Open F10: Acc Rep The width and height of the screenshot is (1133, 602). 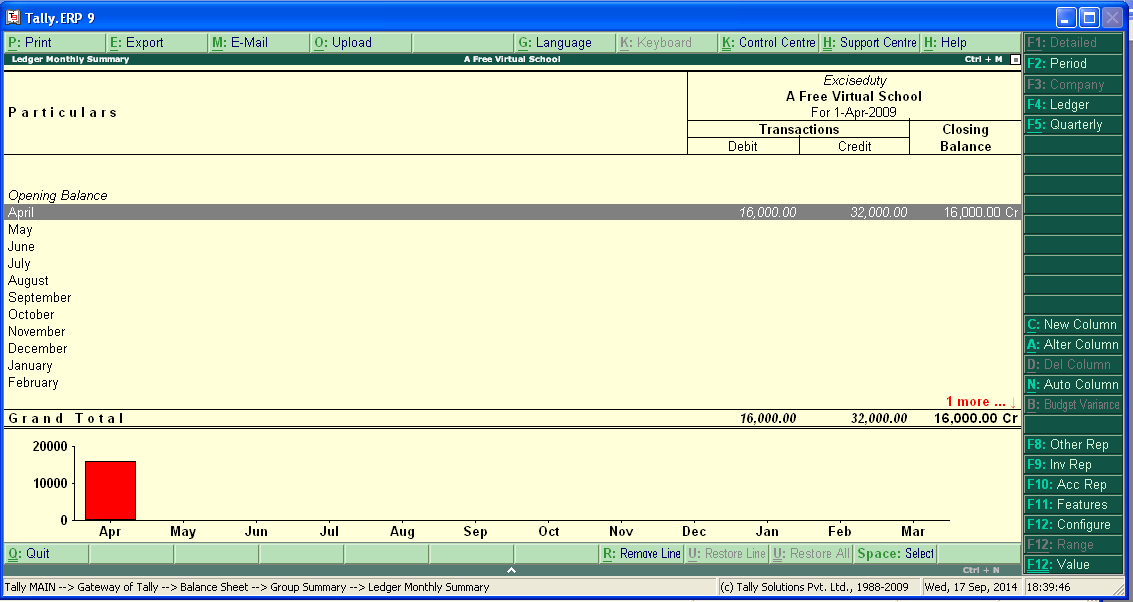point(1073,484)
